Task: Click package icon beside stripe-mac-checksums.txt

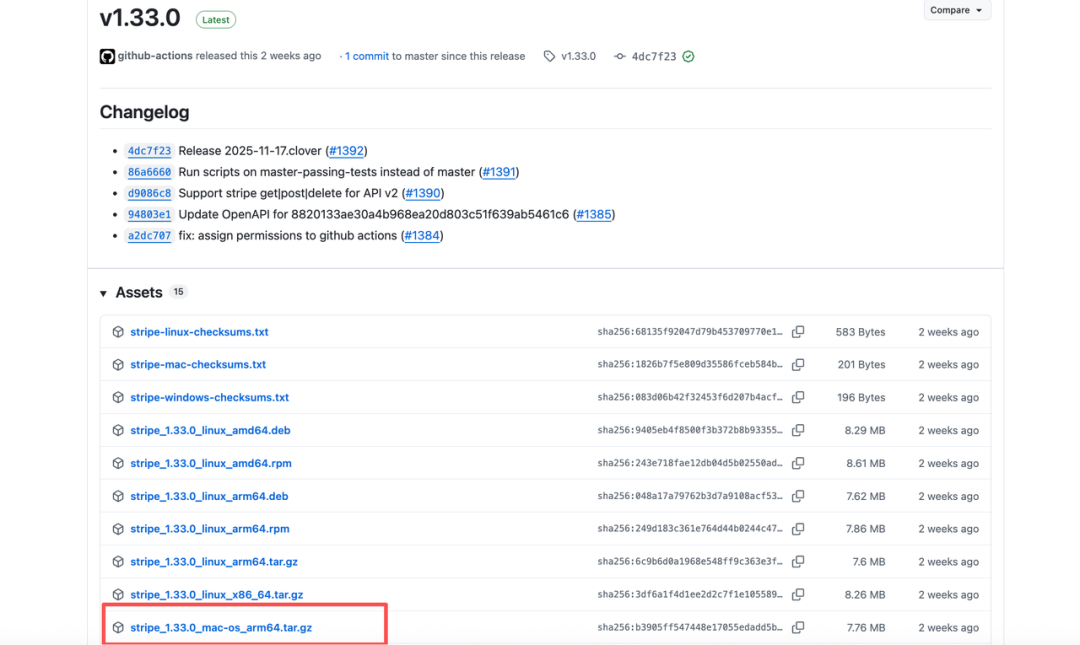Action: tap(118, 365)
